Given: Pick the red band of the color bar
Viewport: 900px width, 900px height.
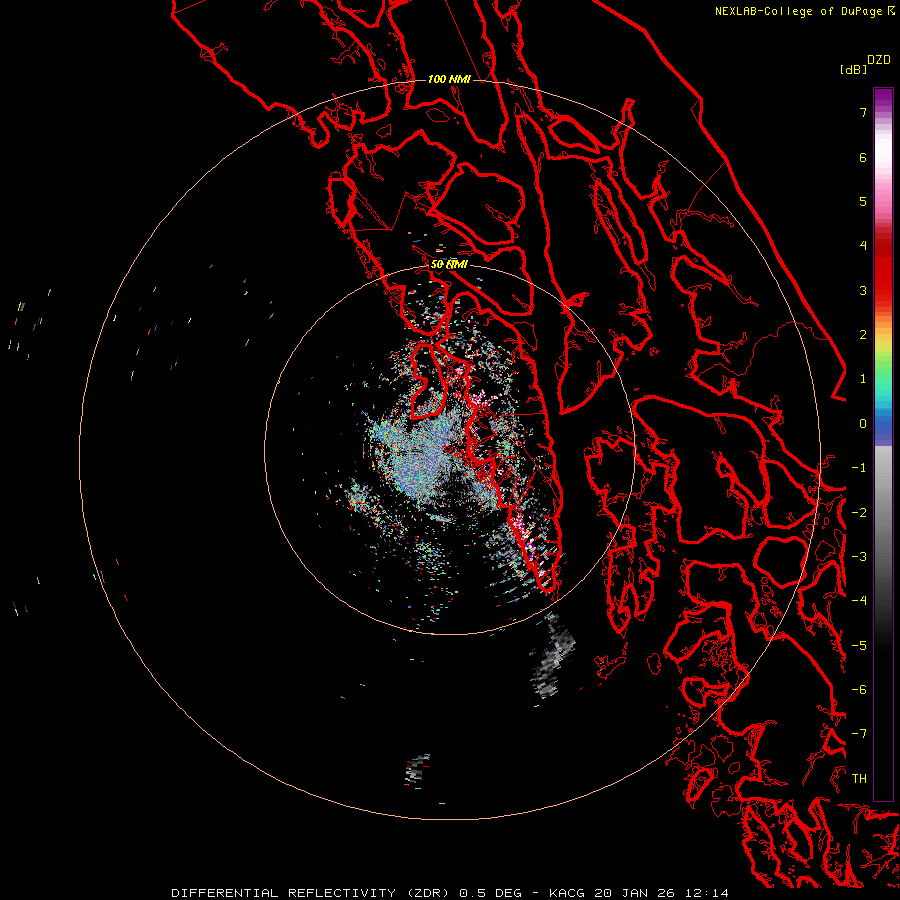Looking at the screenshot, I should 883,267.
